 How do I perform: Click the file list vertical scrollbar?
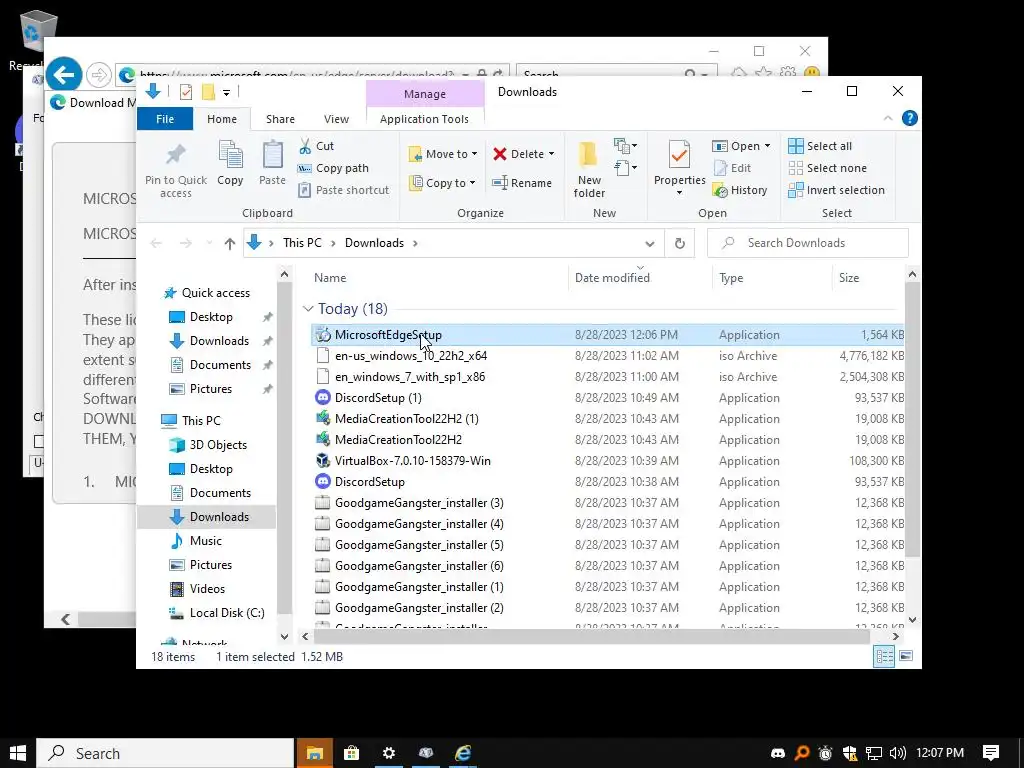912,418
